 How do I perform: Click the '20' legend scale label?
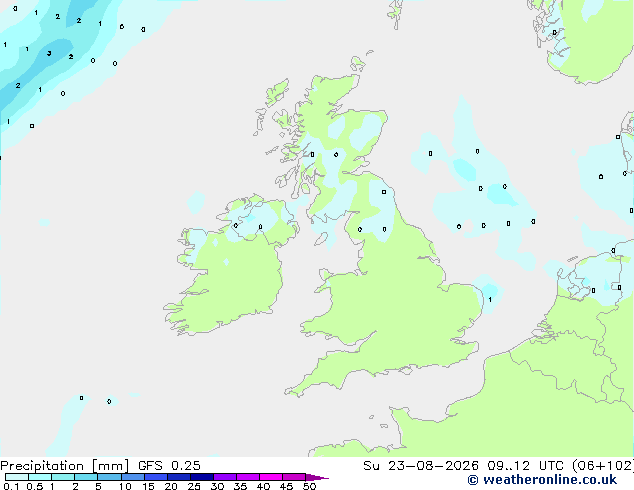click(x=171, y=486)
